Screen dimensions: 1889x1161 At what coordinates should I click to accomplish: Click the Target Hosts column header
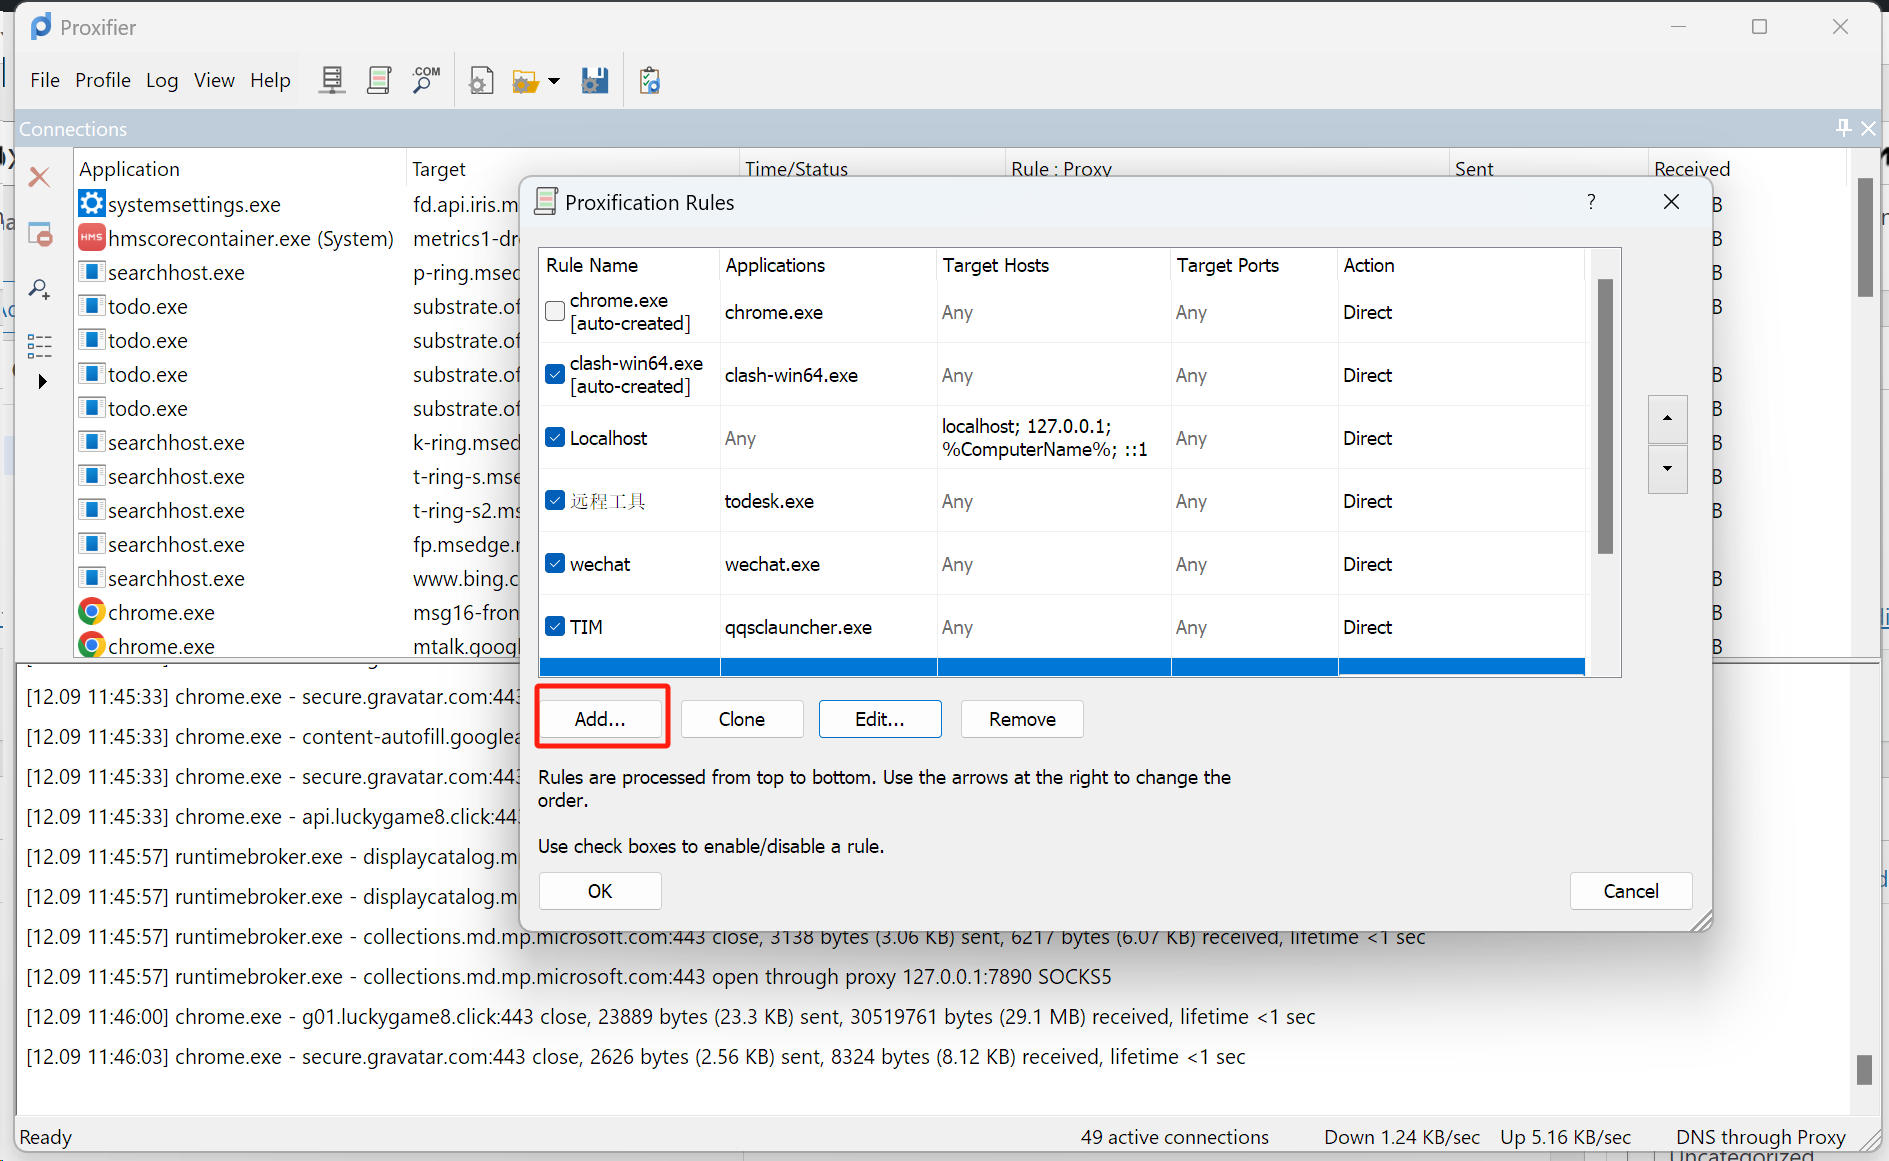pos(1054,265)
